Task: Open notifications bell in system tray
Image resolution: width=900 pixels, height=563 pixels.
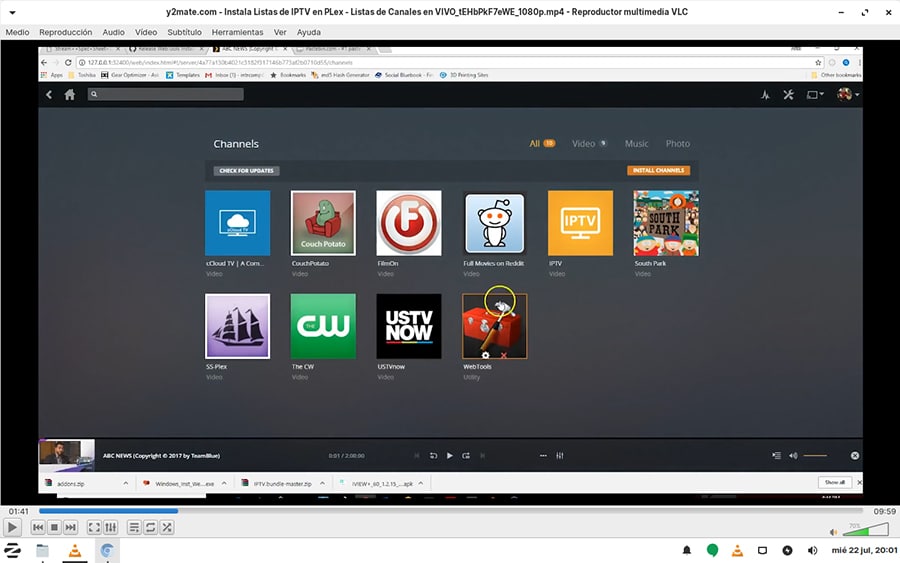Action: (686, 550)
